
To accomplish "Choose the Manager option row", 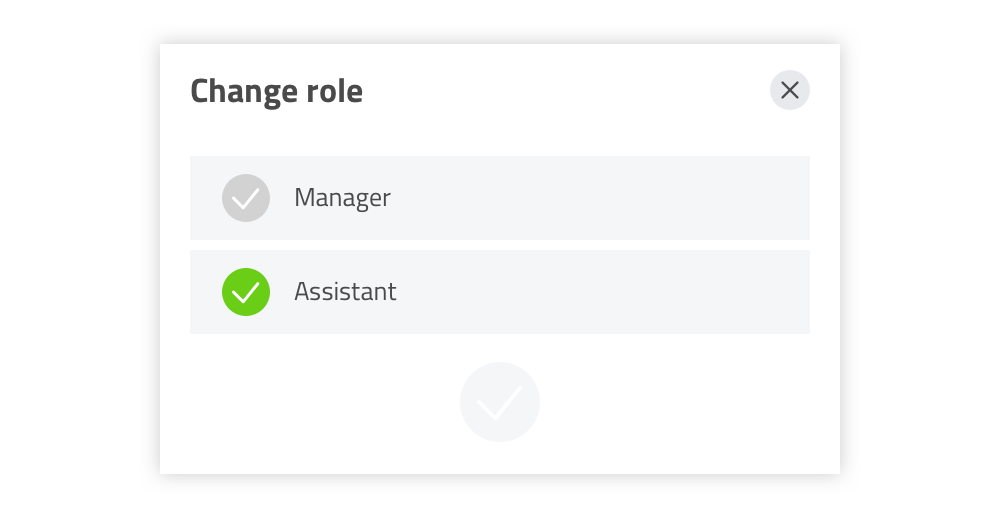I will point(500,198).
